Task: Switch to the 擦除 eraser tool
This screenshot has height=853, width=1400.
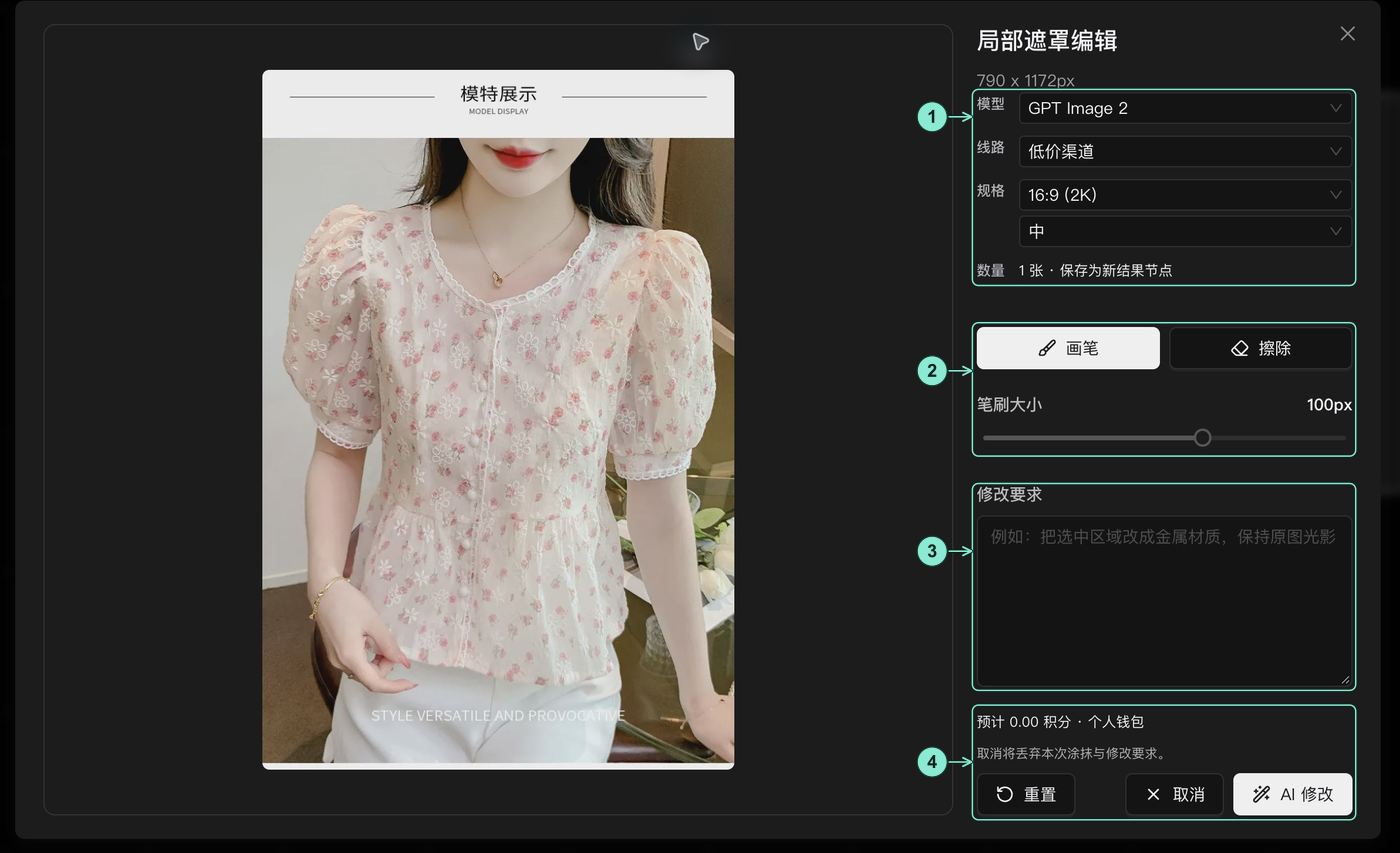Action: 1260,348
